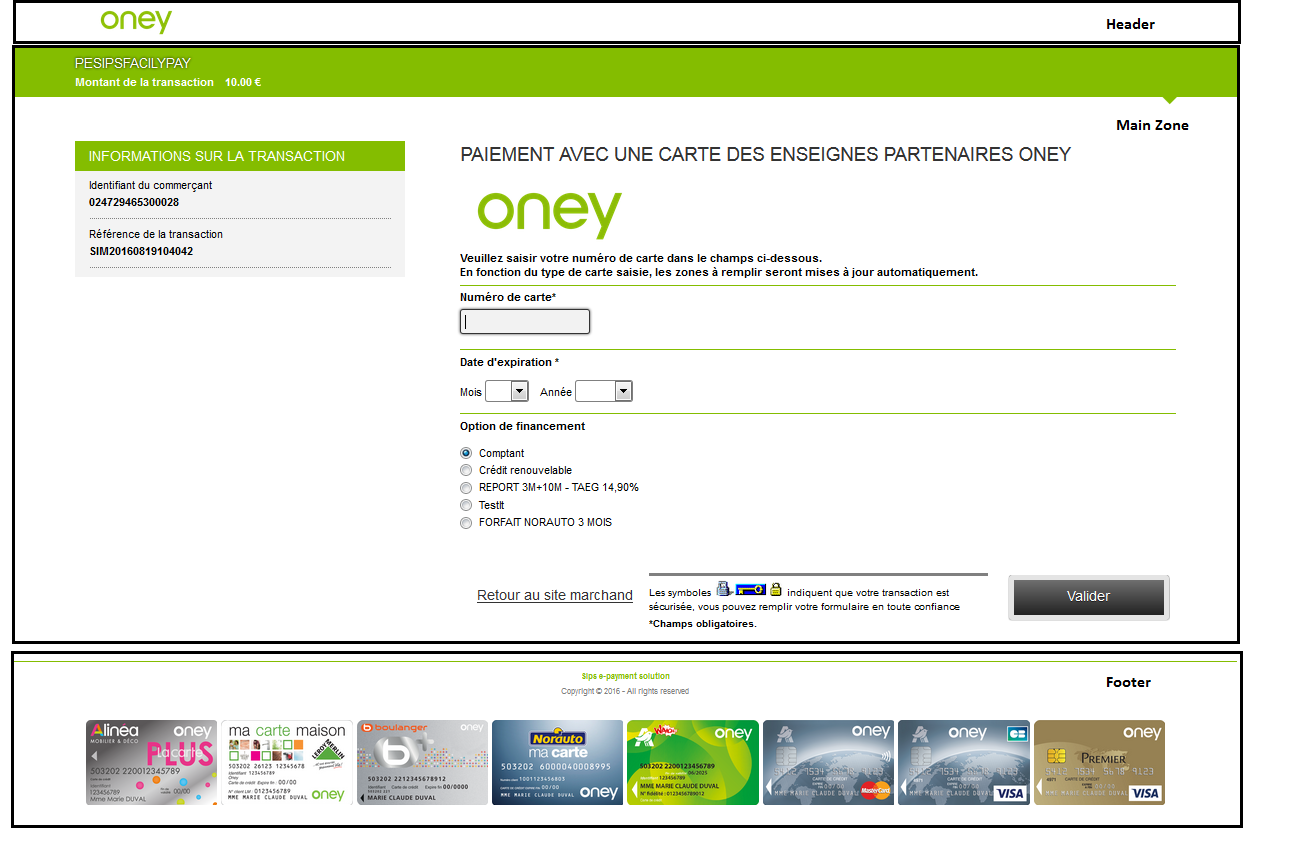Choose the FORFAIT NORAUTO 3 MOIS option
This screenshot has width=1309, height=842.
coord(466,523)
